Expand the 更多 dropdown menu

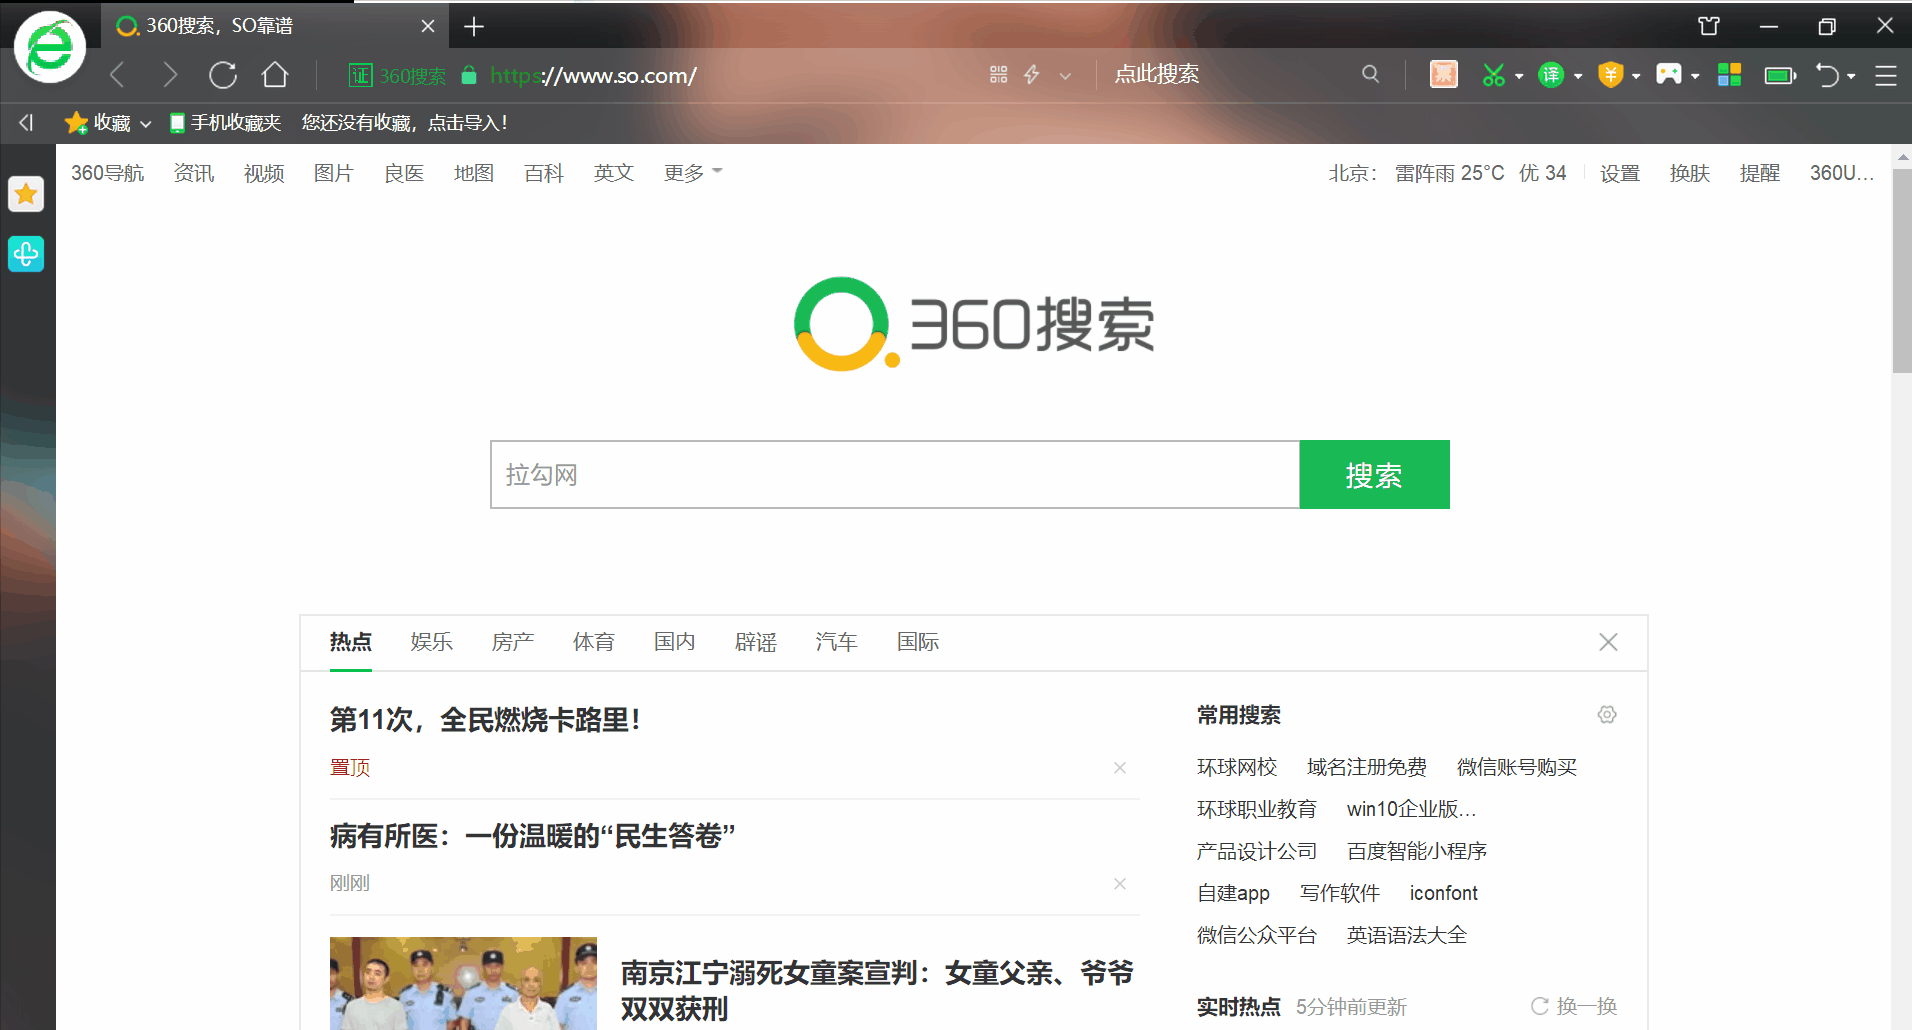[x=692, y=173]
